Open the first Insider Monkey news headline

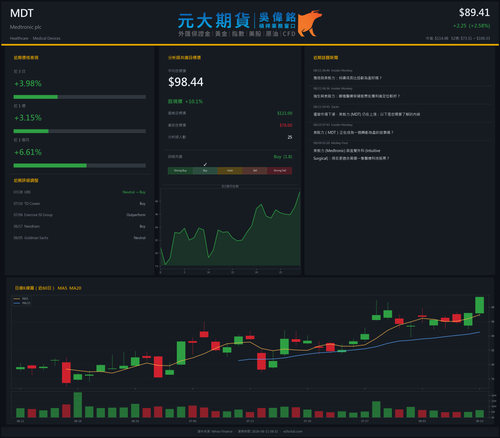[347, 78]
